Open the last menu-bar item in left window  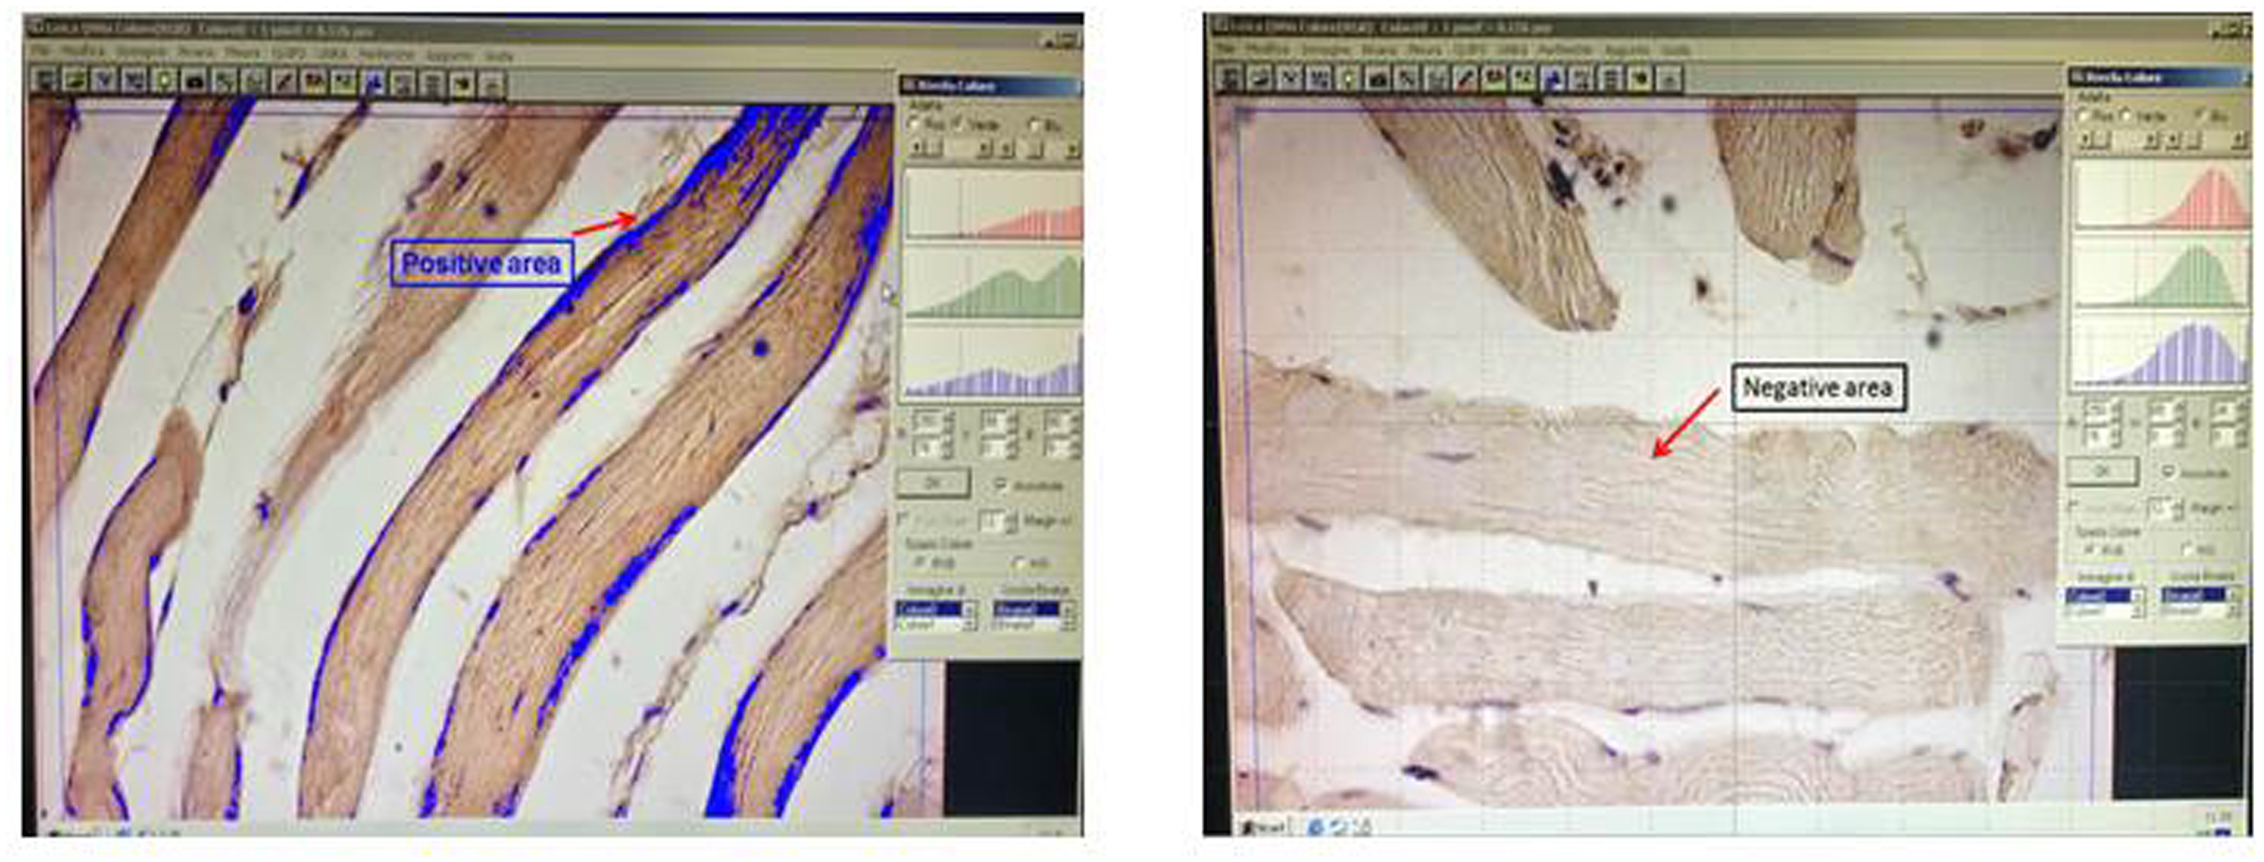497,55
